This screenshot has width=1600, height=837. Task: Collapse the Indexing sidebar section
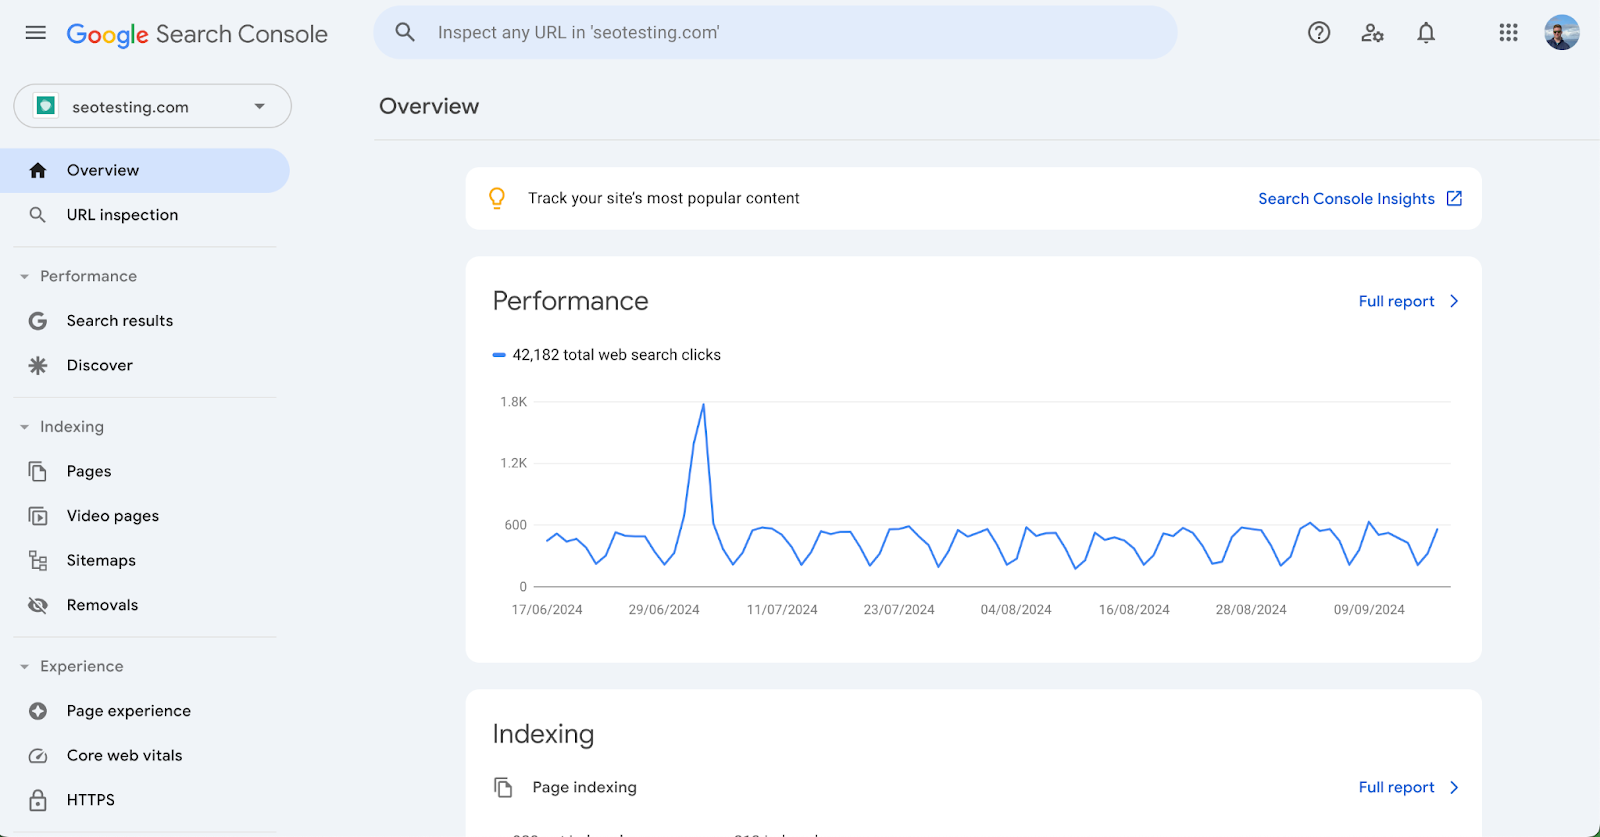click(24, 427)
